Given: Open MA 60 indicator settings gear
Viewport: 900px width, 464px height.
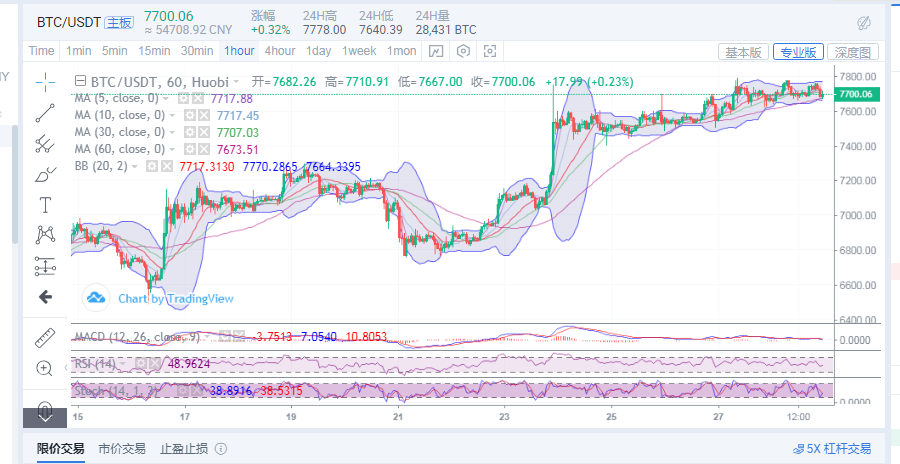Looking at the screenshot, I should [189, 149].
